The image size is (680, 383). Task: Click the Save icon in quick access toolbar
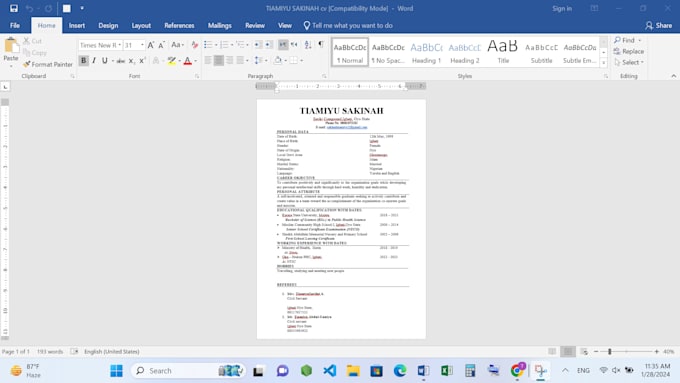pos(14,8)
